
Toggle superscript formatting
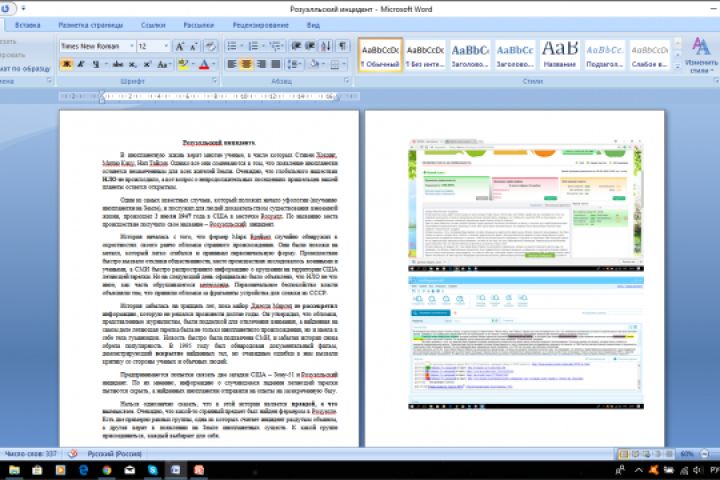147,65
